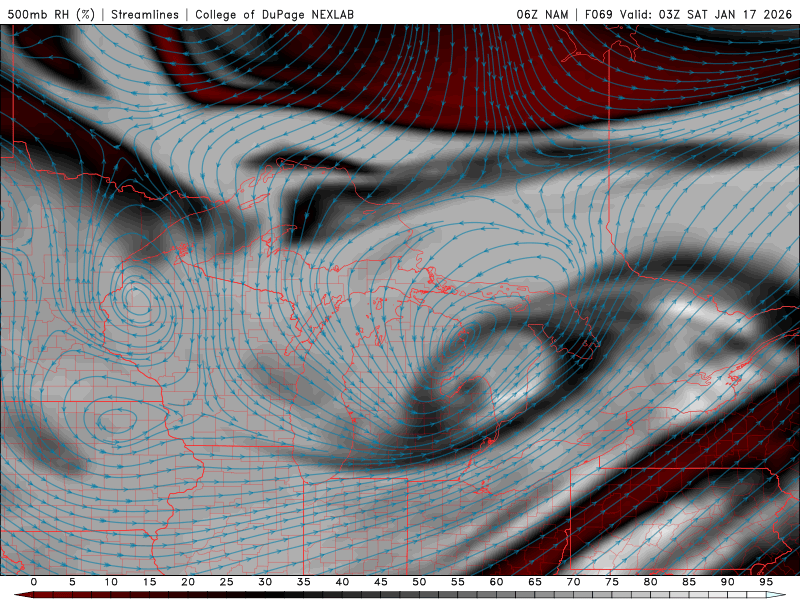Click 'College of DuPage NEXLAB' text
The width and height of the screenshot is (800, 600).
274,14
